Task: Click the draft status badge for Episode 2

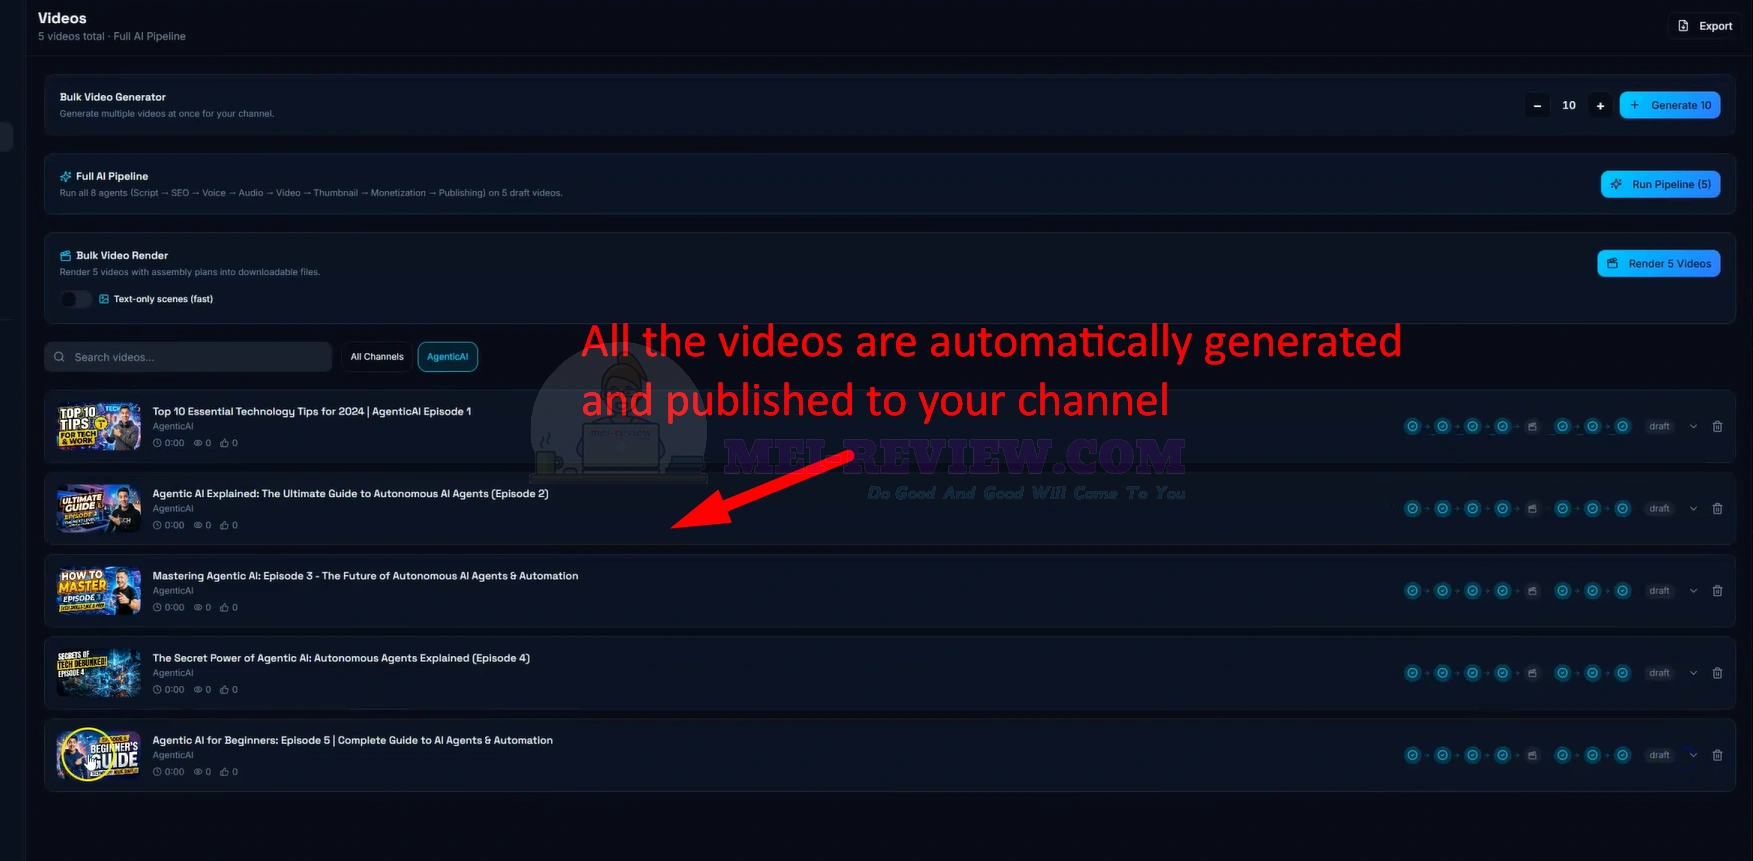Action: point(1660,508)
